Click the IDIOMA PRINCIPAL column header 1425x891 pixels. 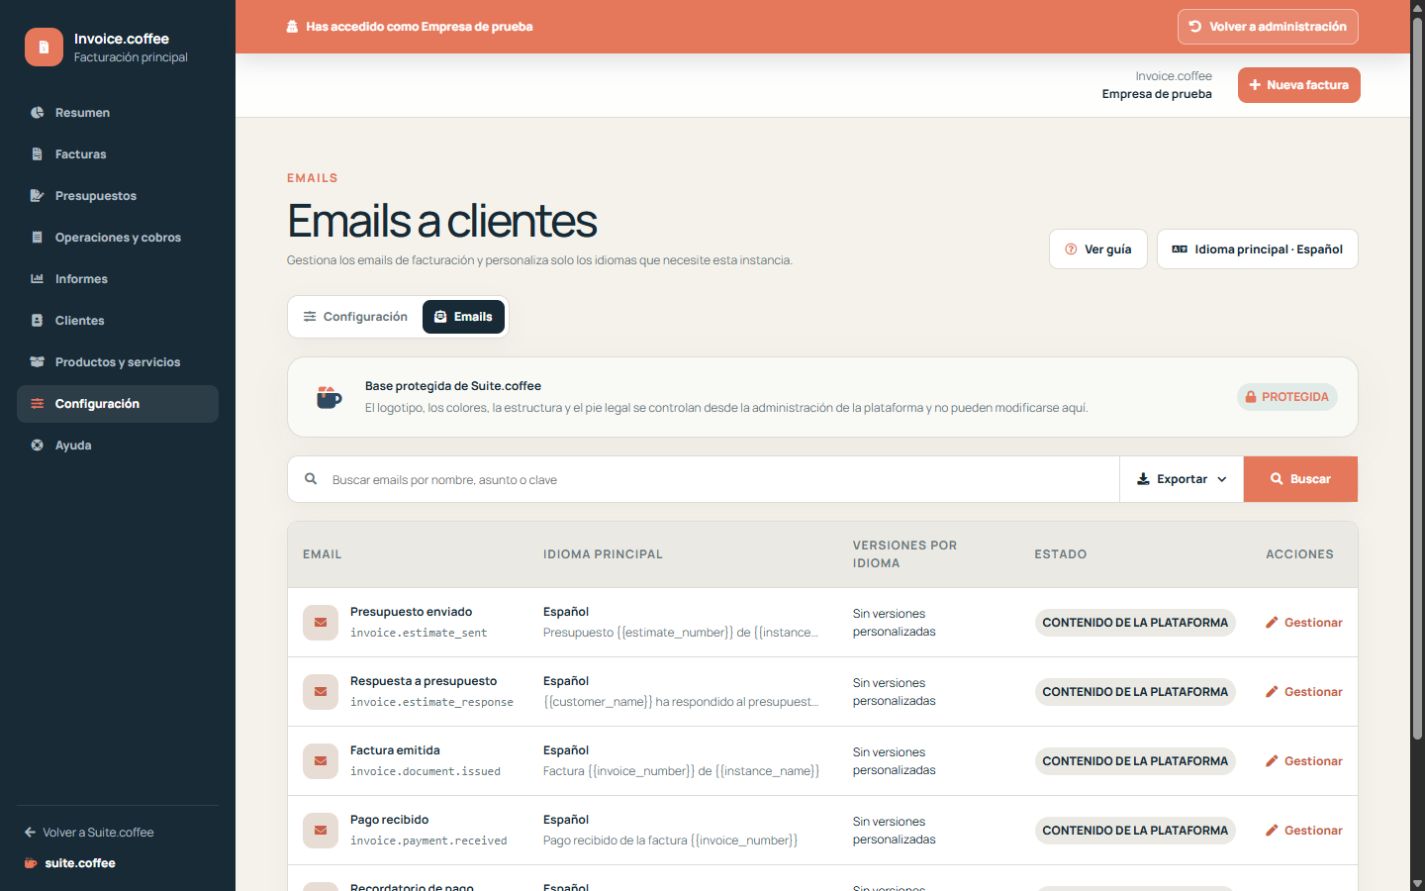tap(603, 554)
